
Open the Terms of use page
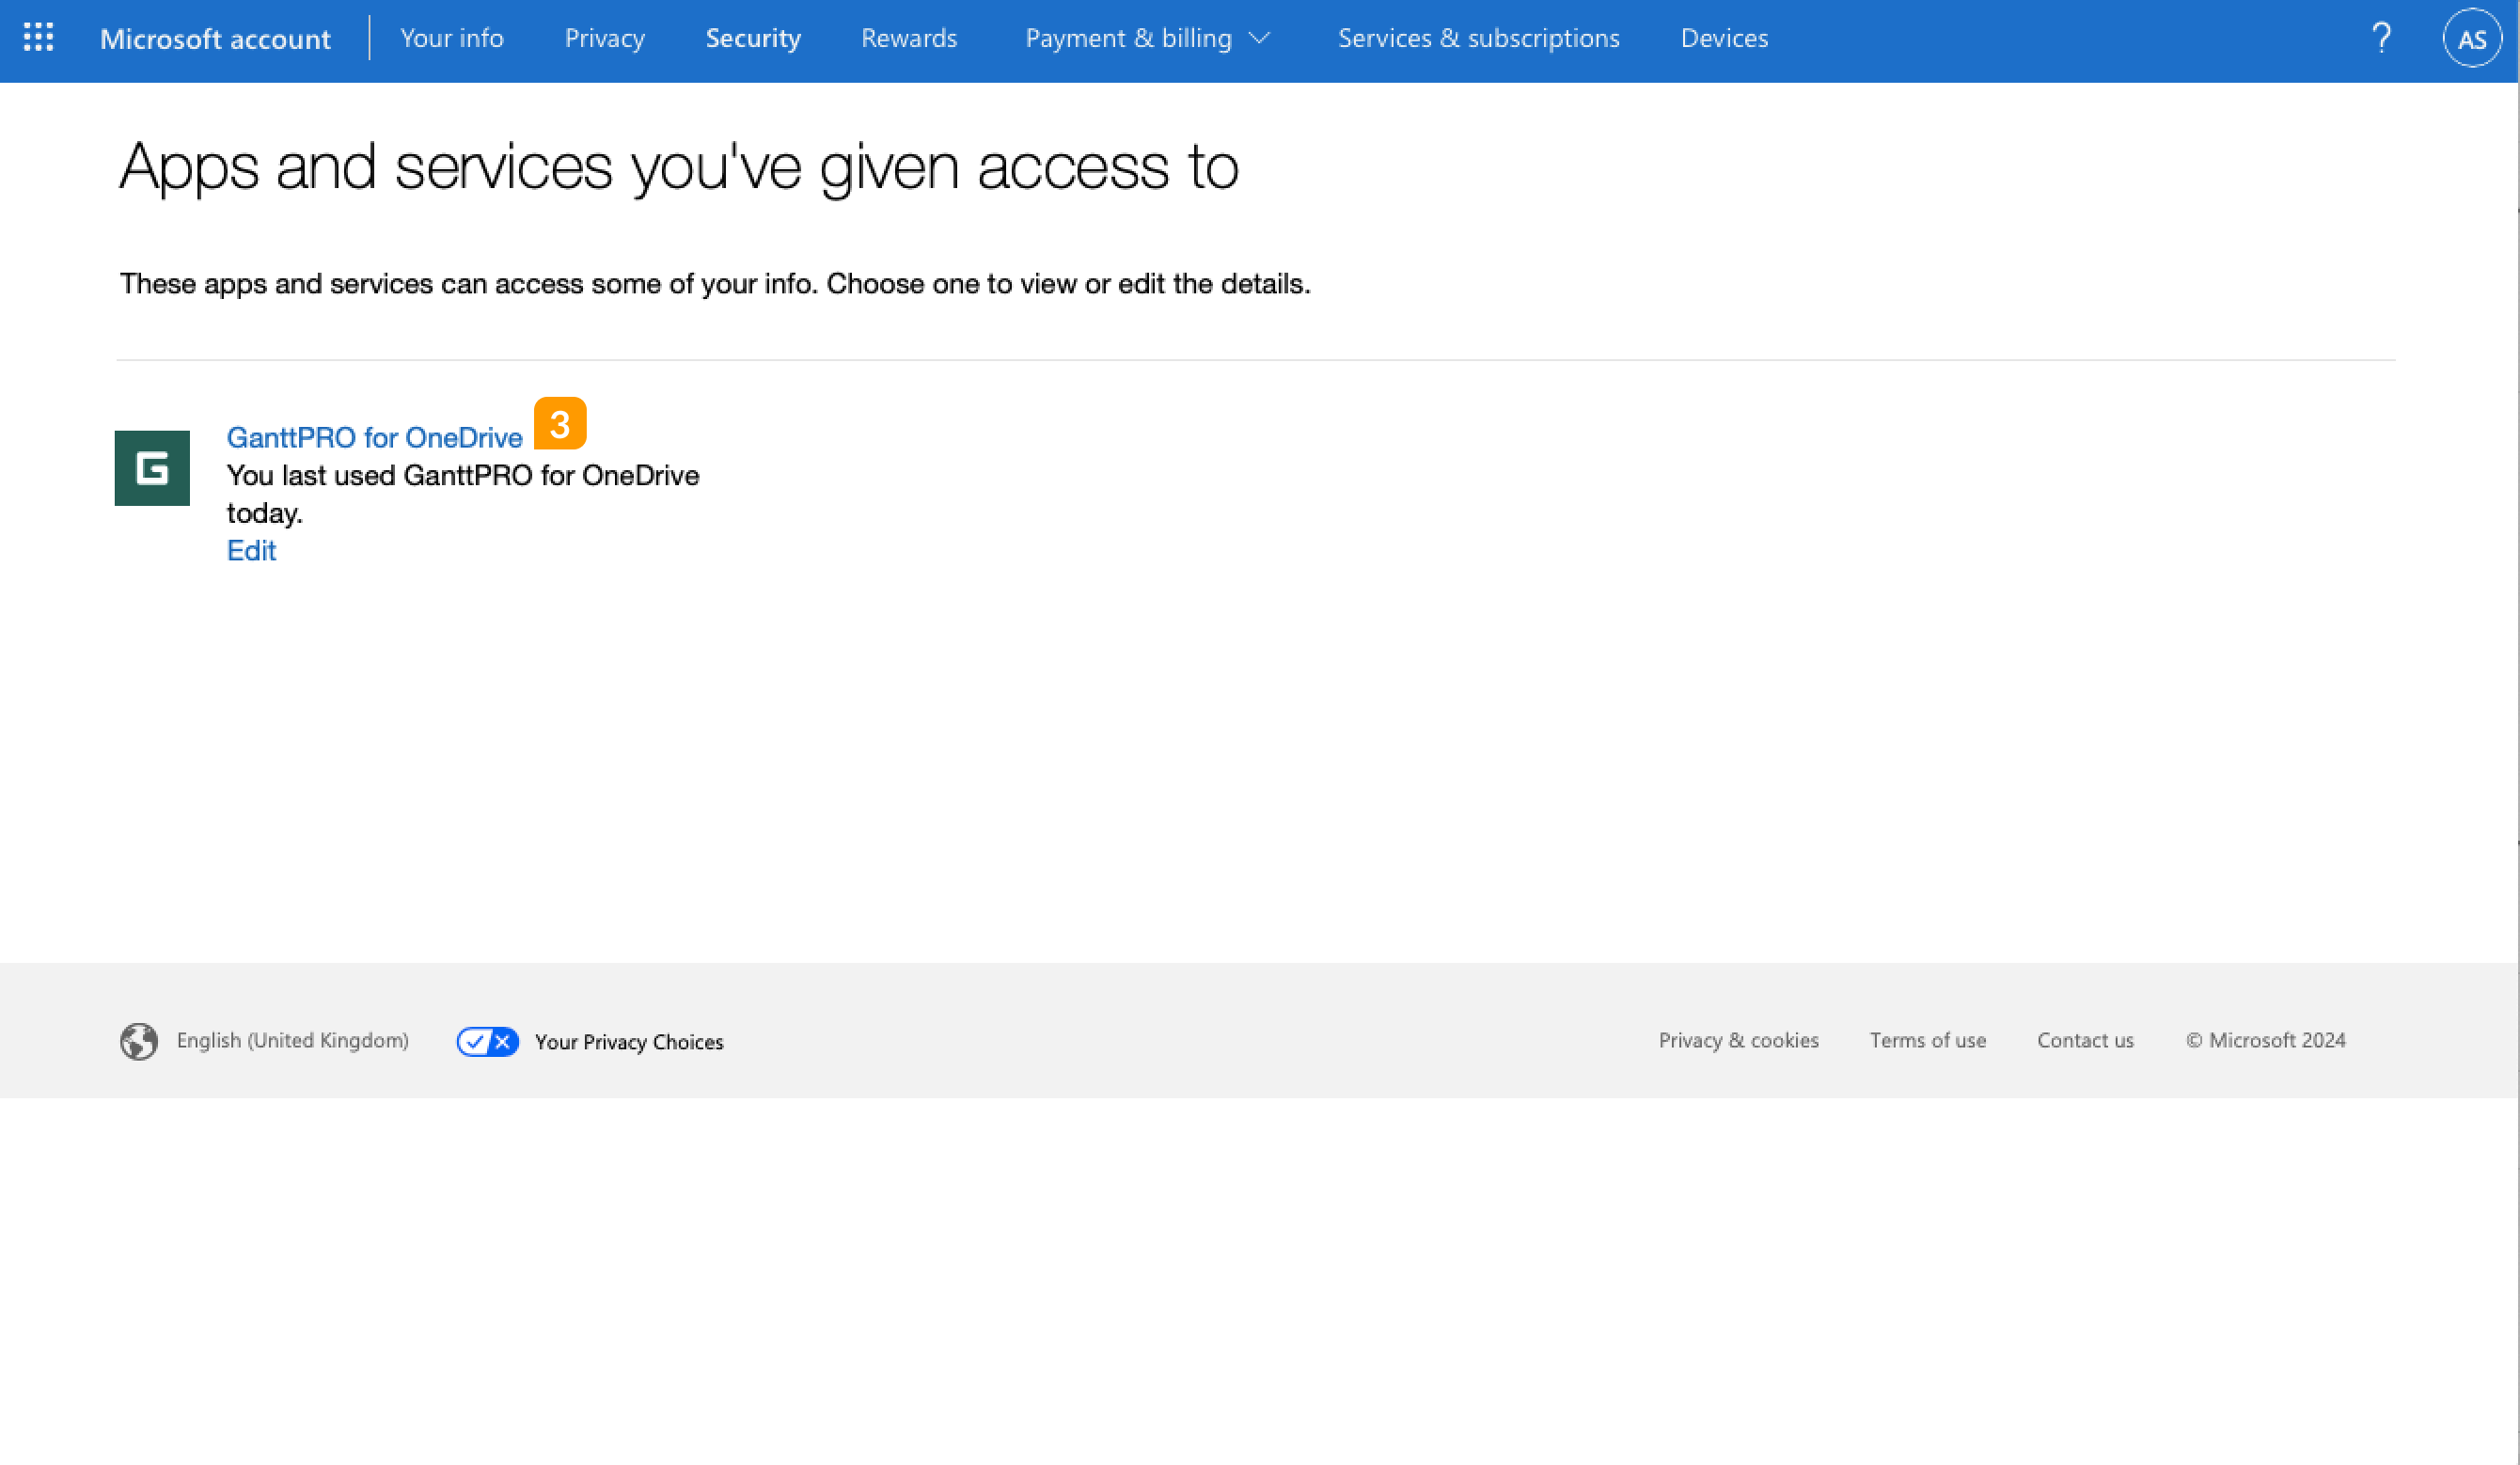pyautogui.click(x=1927, y=1041)
